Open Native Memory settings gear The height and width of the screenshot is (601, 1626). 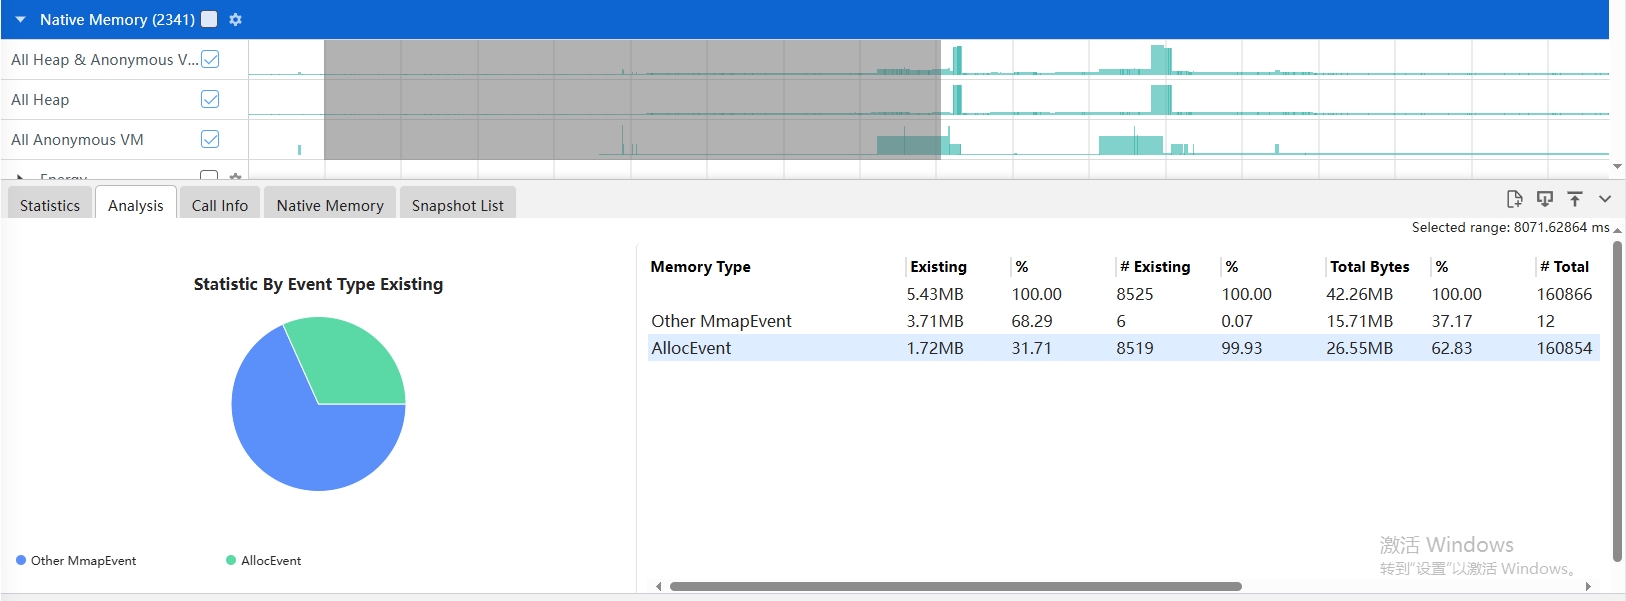click(235, 19)
